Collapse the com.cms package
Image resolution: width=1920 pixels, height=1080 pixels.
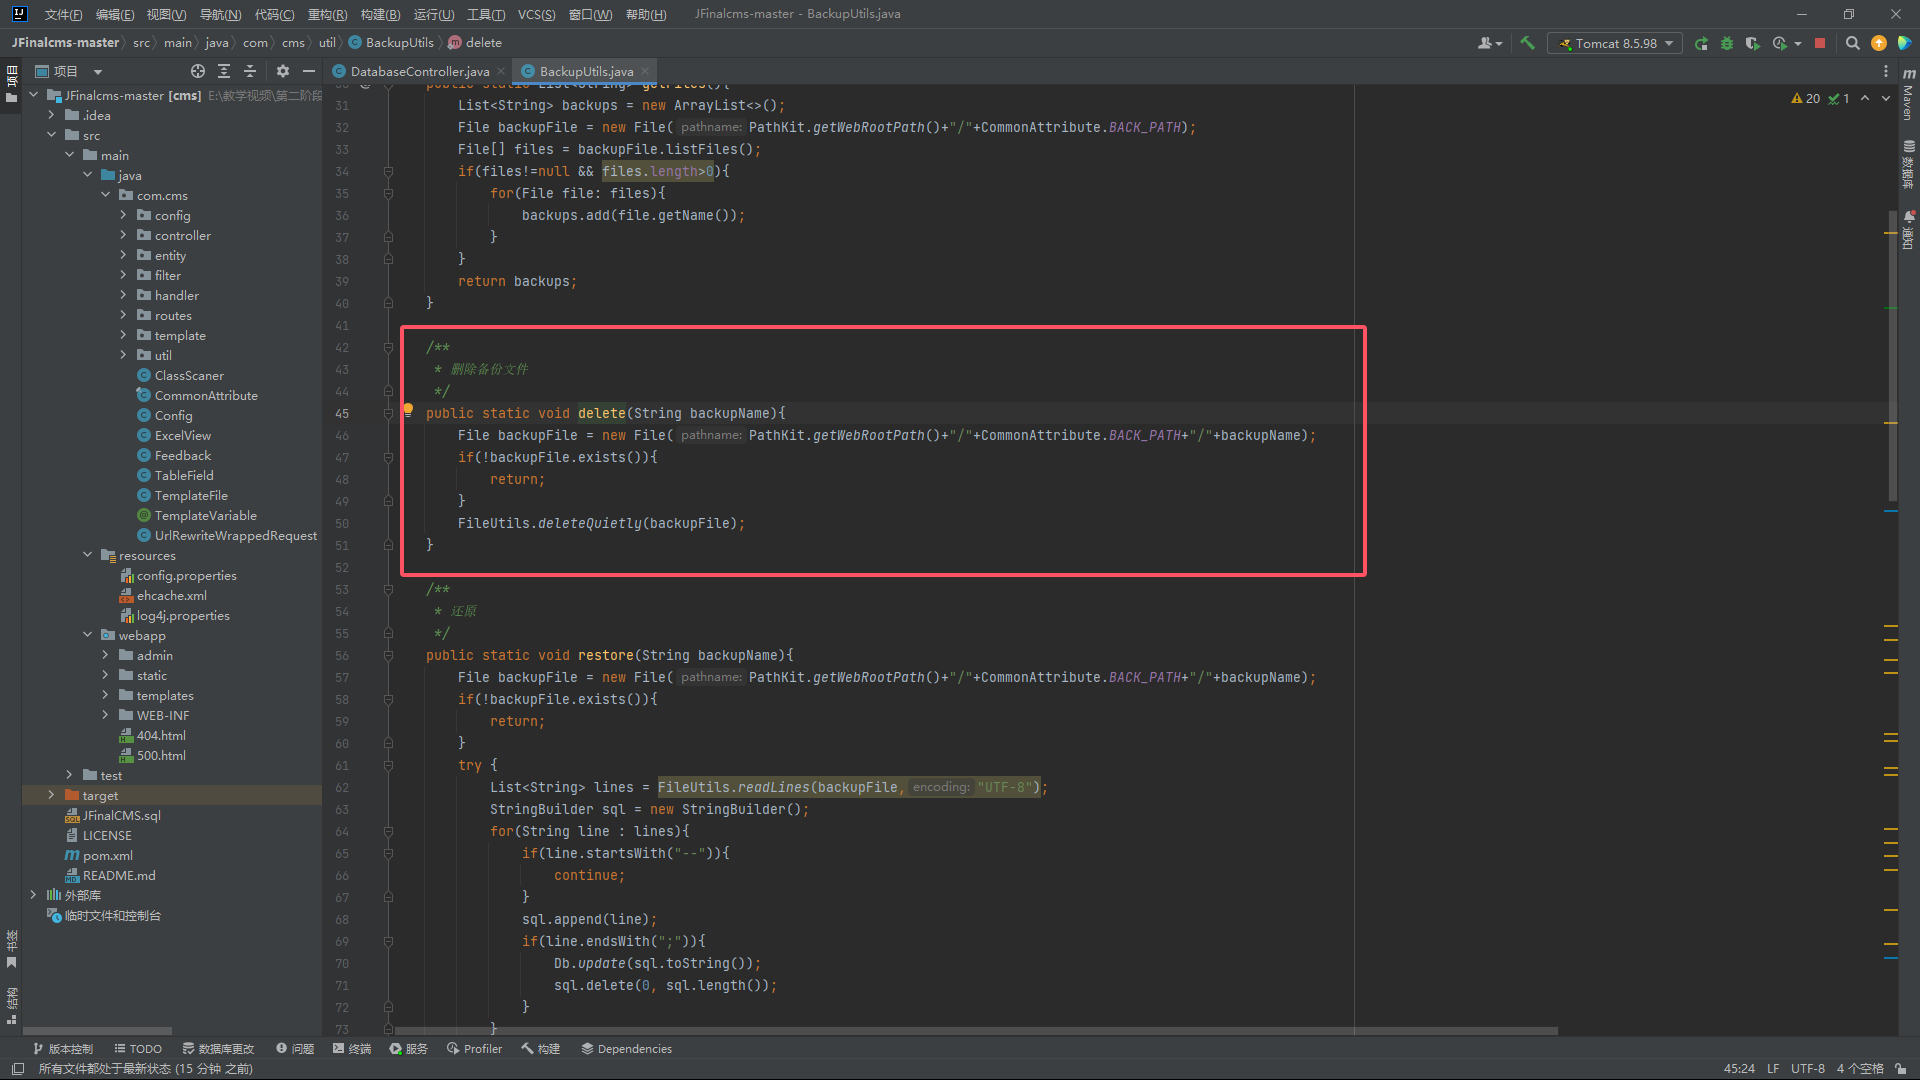(x=106, y=195)
